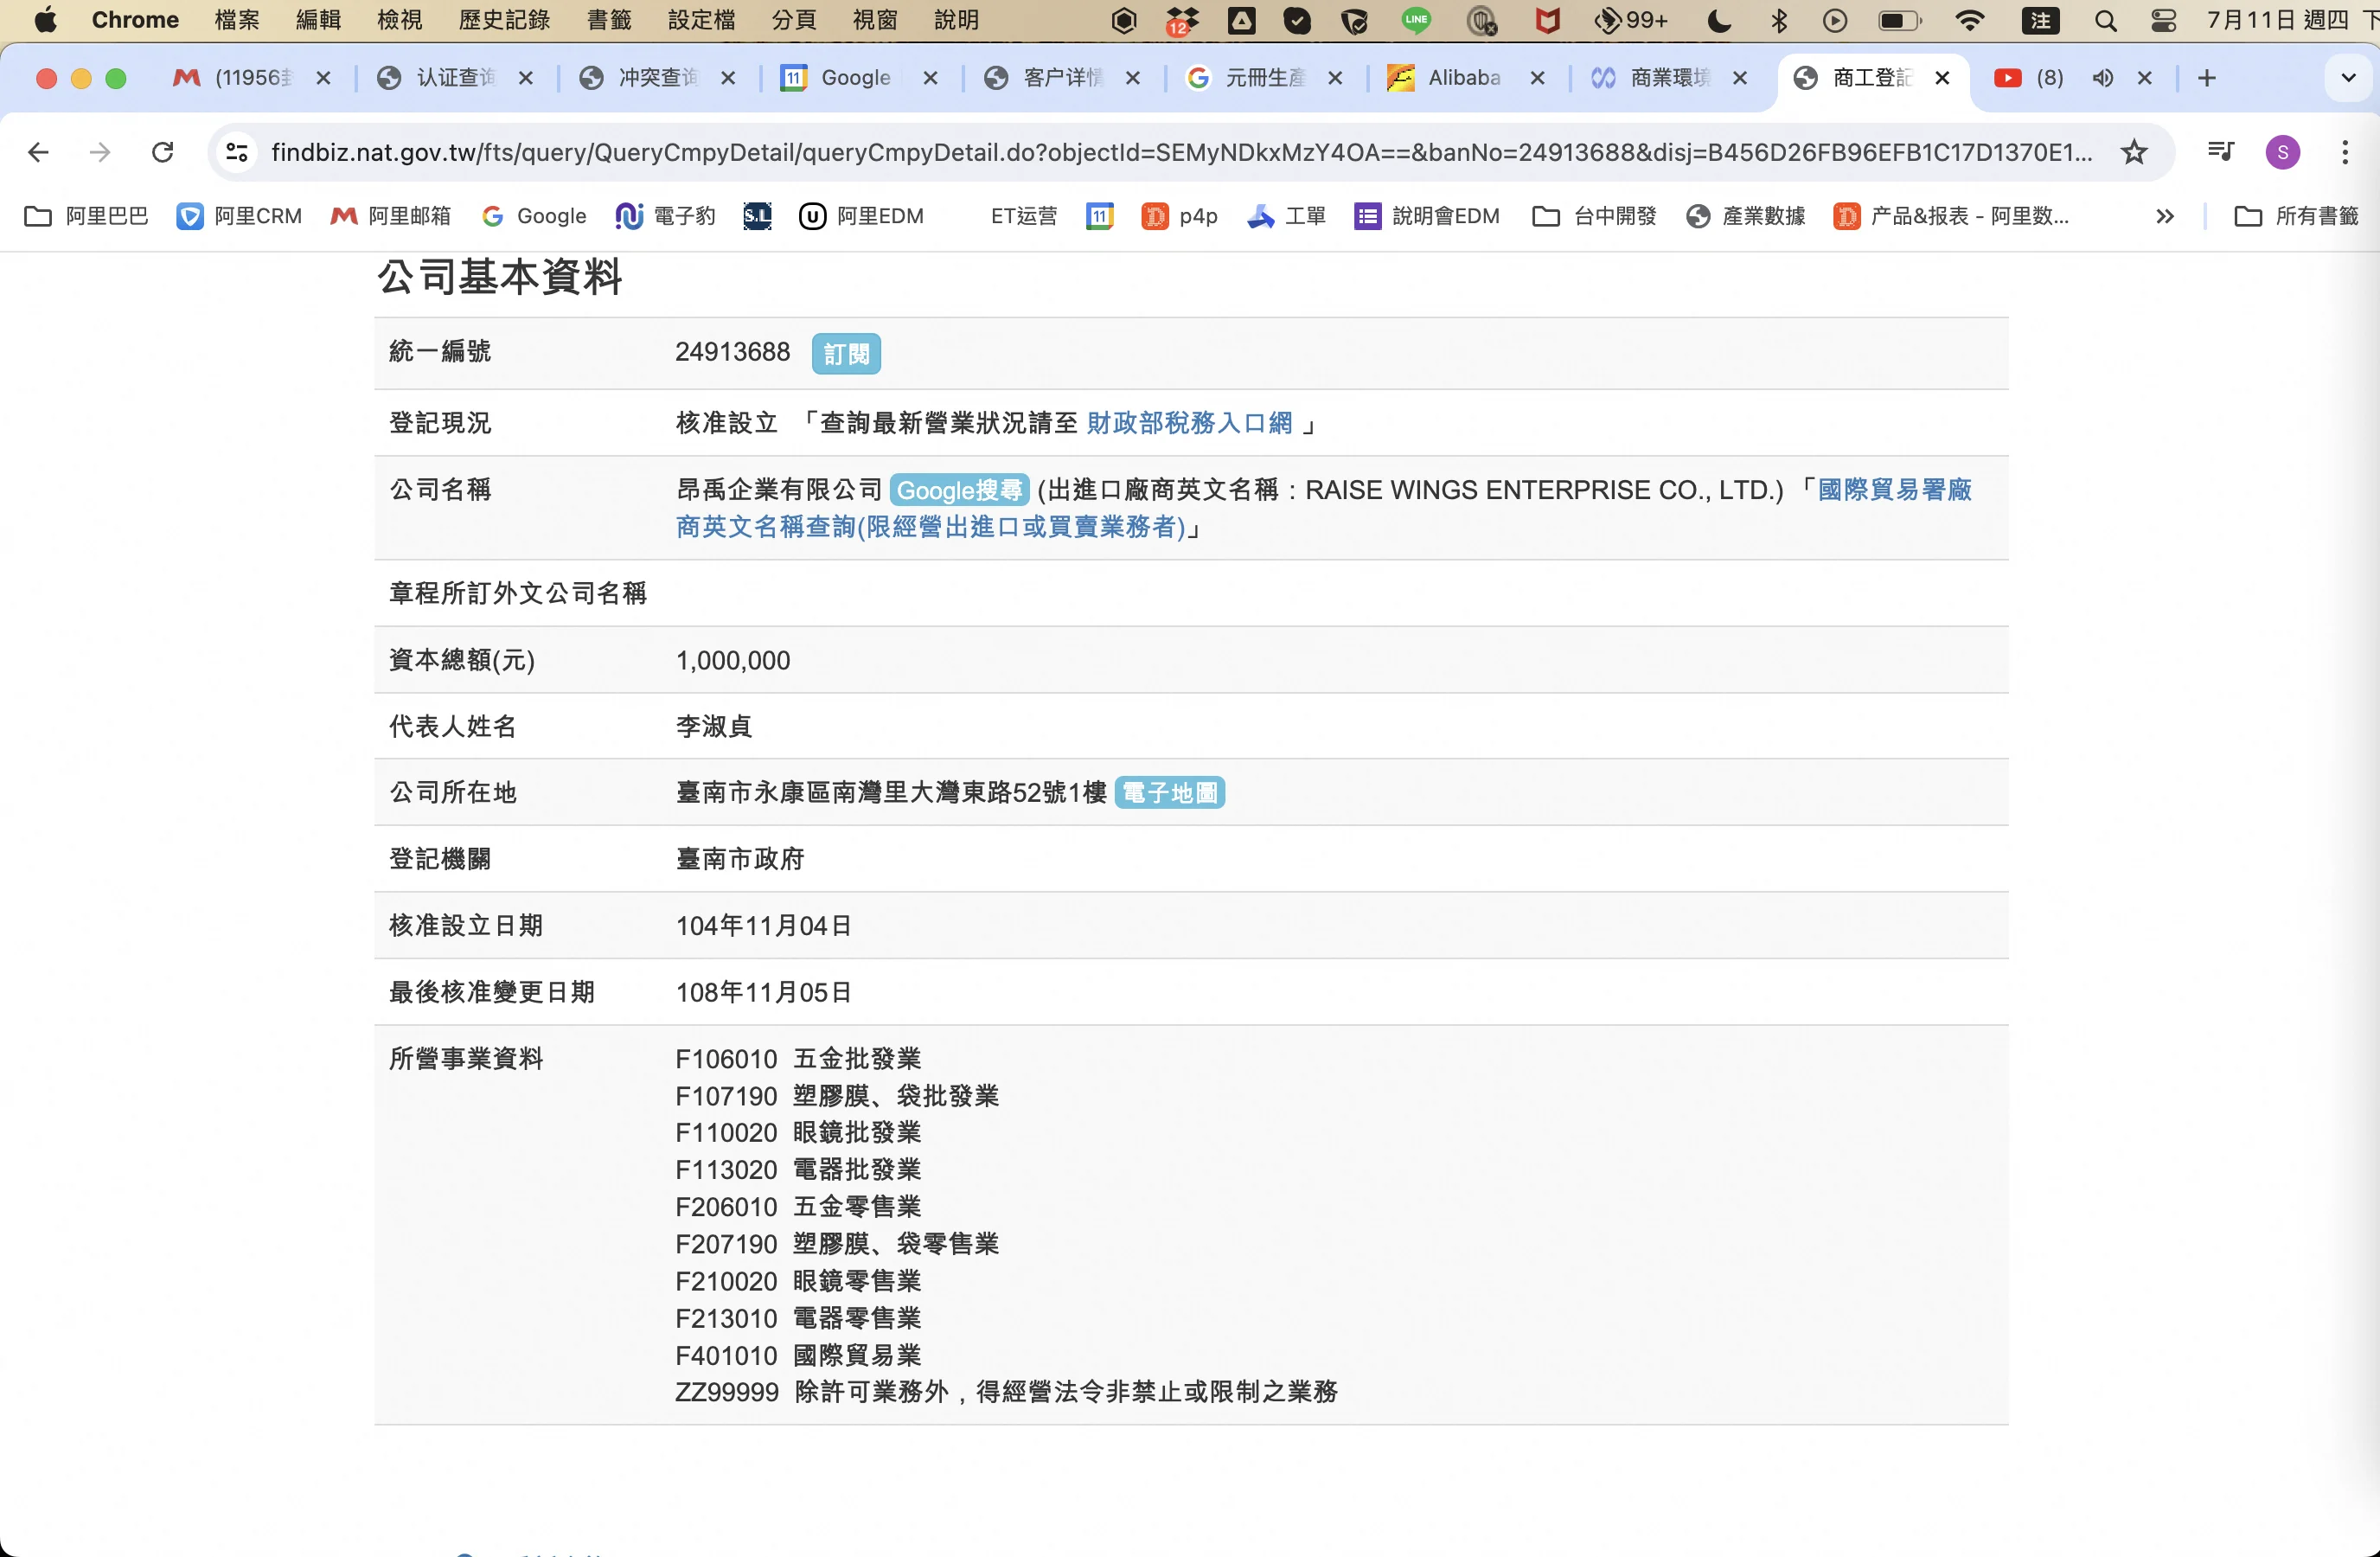Open the site information icon in address bar
Viewport: 2380px width, 1557px height.
(237, 152)
